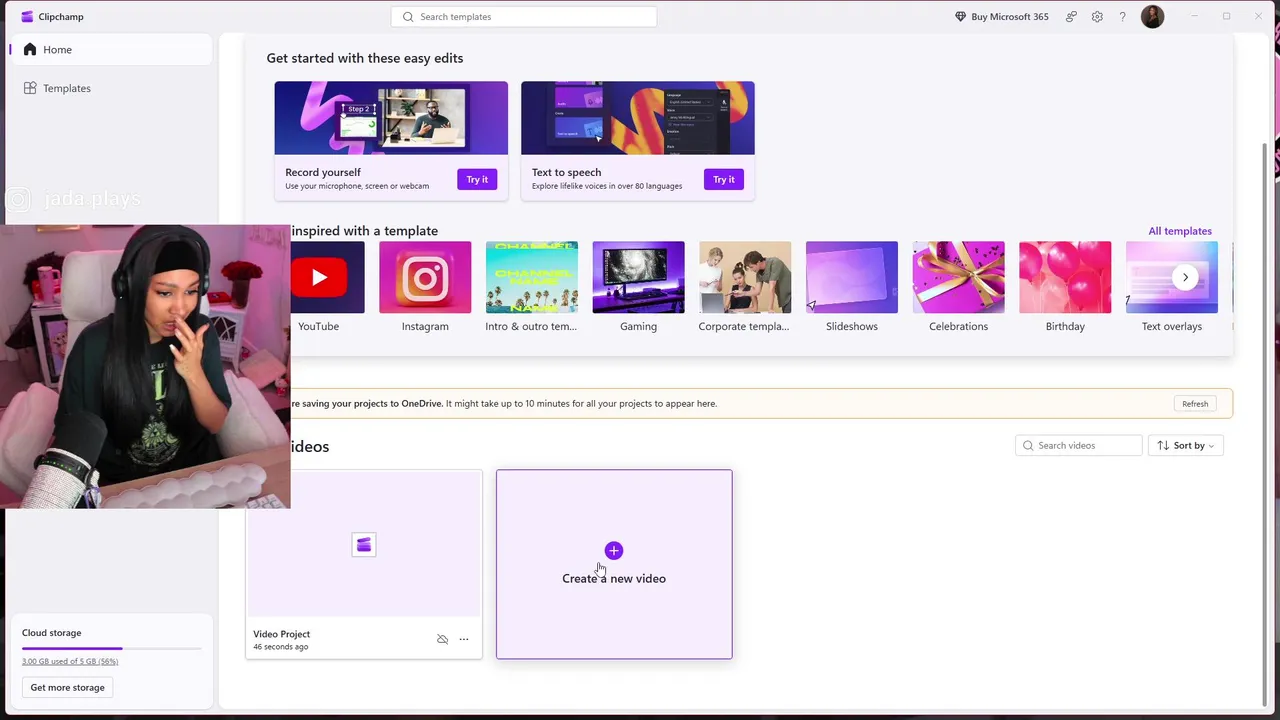Click the search magnifier icon in Search templates
The height and width of the screenshot is (720, 1280).
408,17
